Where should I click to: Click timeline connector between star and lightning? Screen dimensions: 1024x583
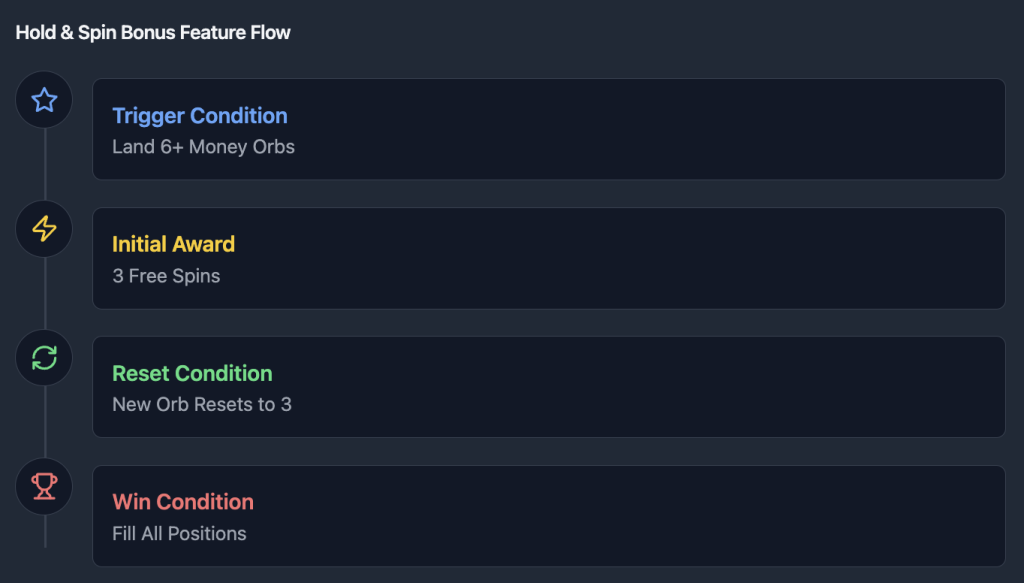(44, 164)
